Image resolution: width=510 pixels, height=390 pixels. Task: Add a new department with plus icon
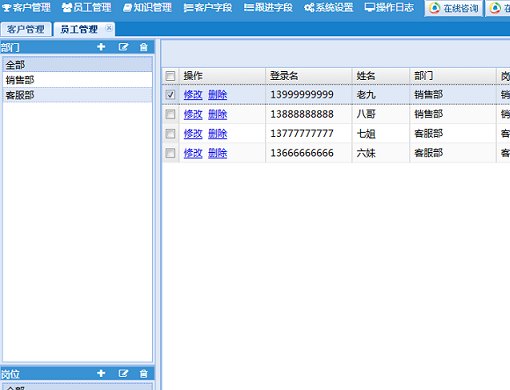[101, 47]
